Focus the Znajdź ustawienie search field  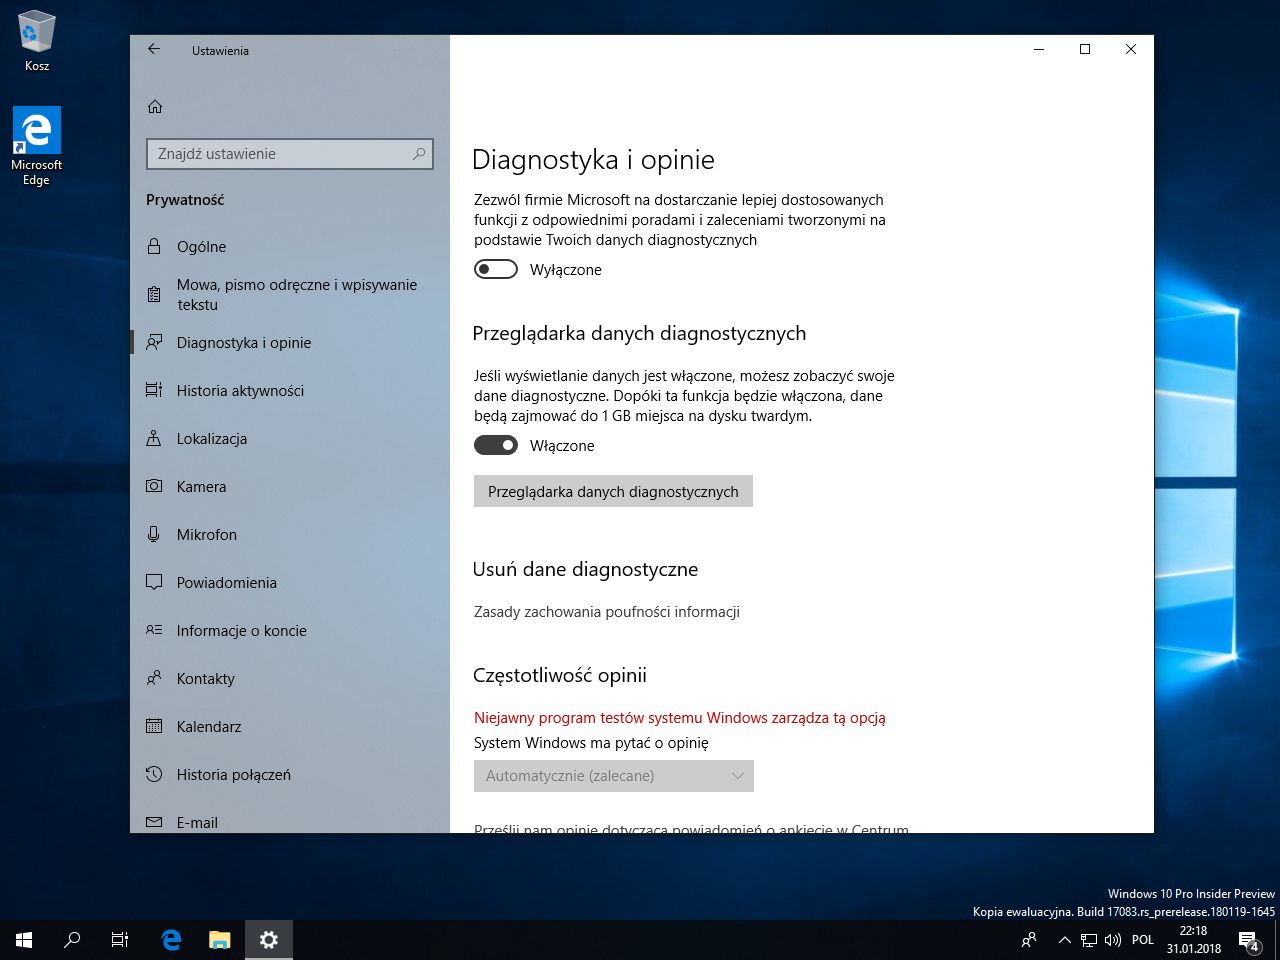pos(290,154)
